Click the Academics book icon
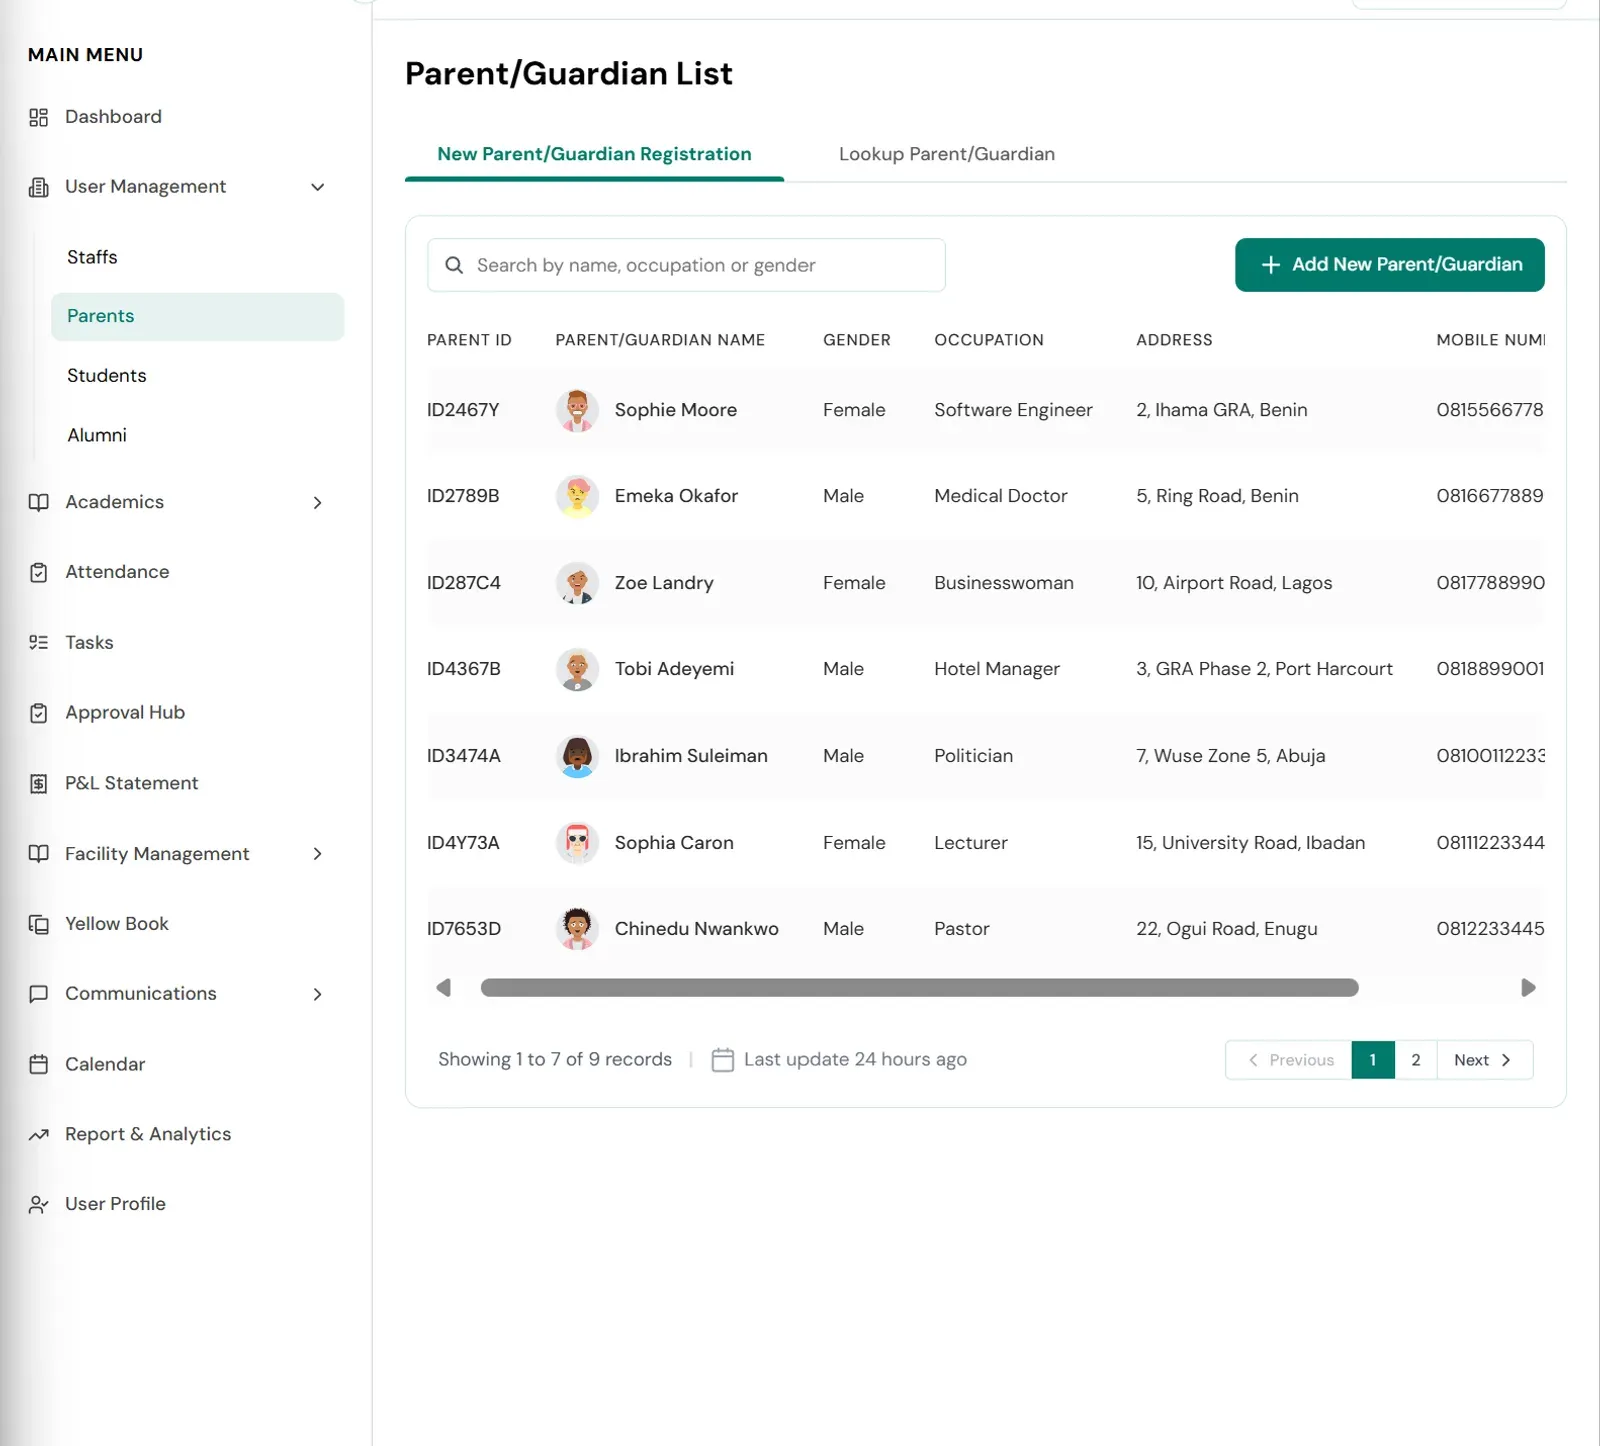The width and height of the screenshot is (1600, 1446). pyautogui.click(x=38, y=502)
